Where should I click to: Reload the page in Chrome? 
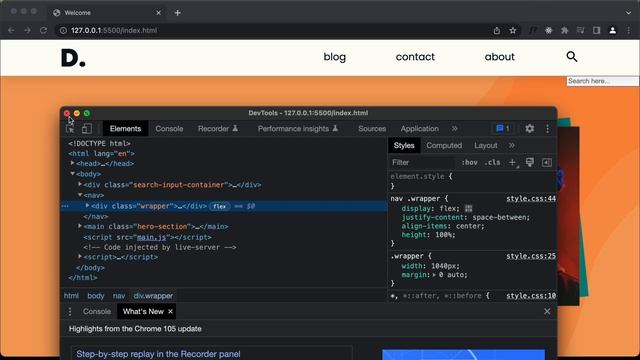tap(43, 30)
